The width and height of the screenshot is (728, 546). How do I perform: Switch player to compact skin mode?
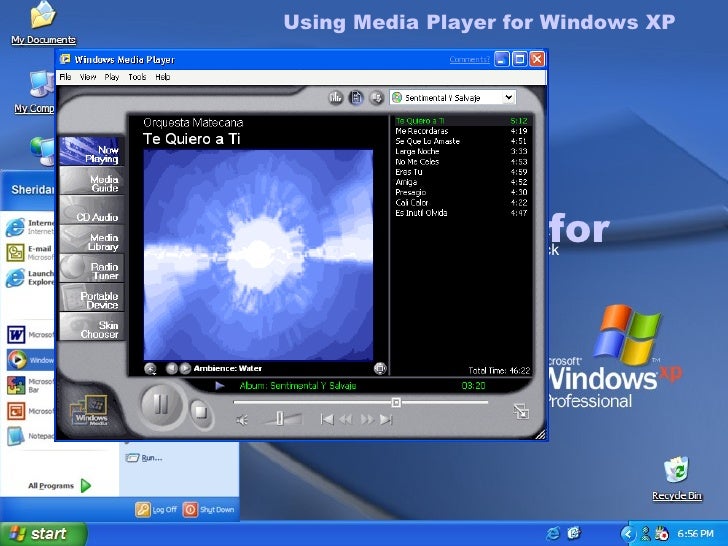tap(520, 409)
